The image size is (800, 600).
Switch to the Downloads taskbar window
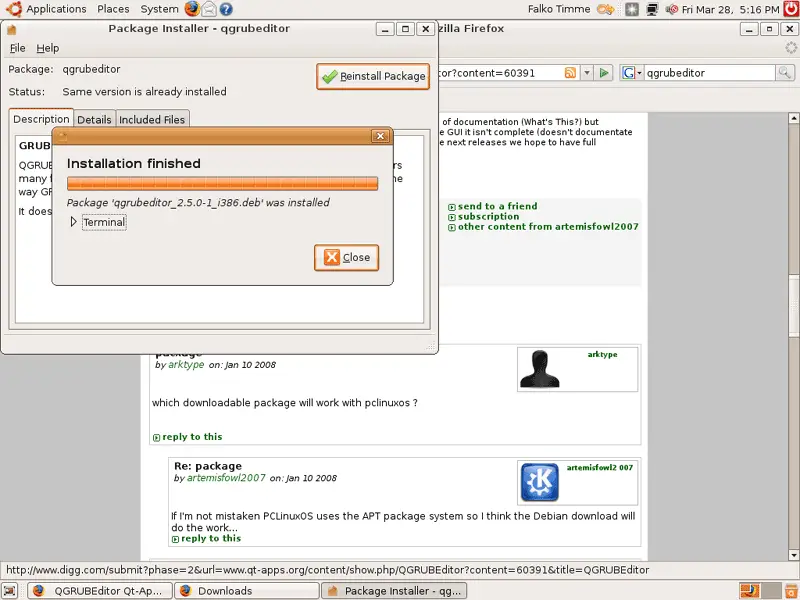[247, 591]
